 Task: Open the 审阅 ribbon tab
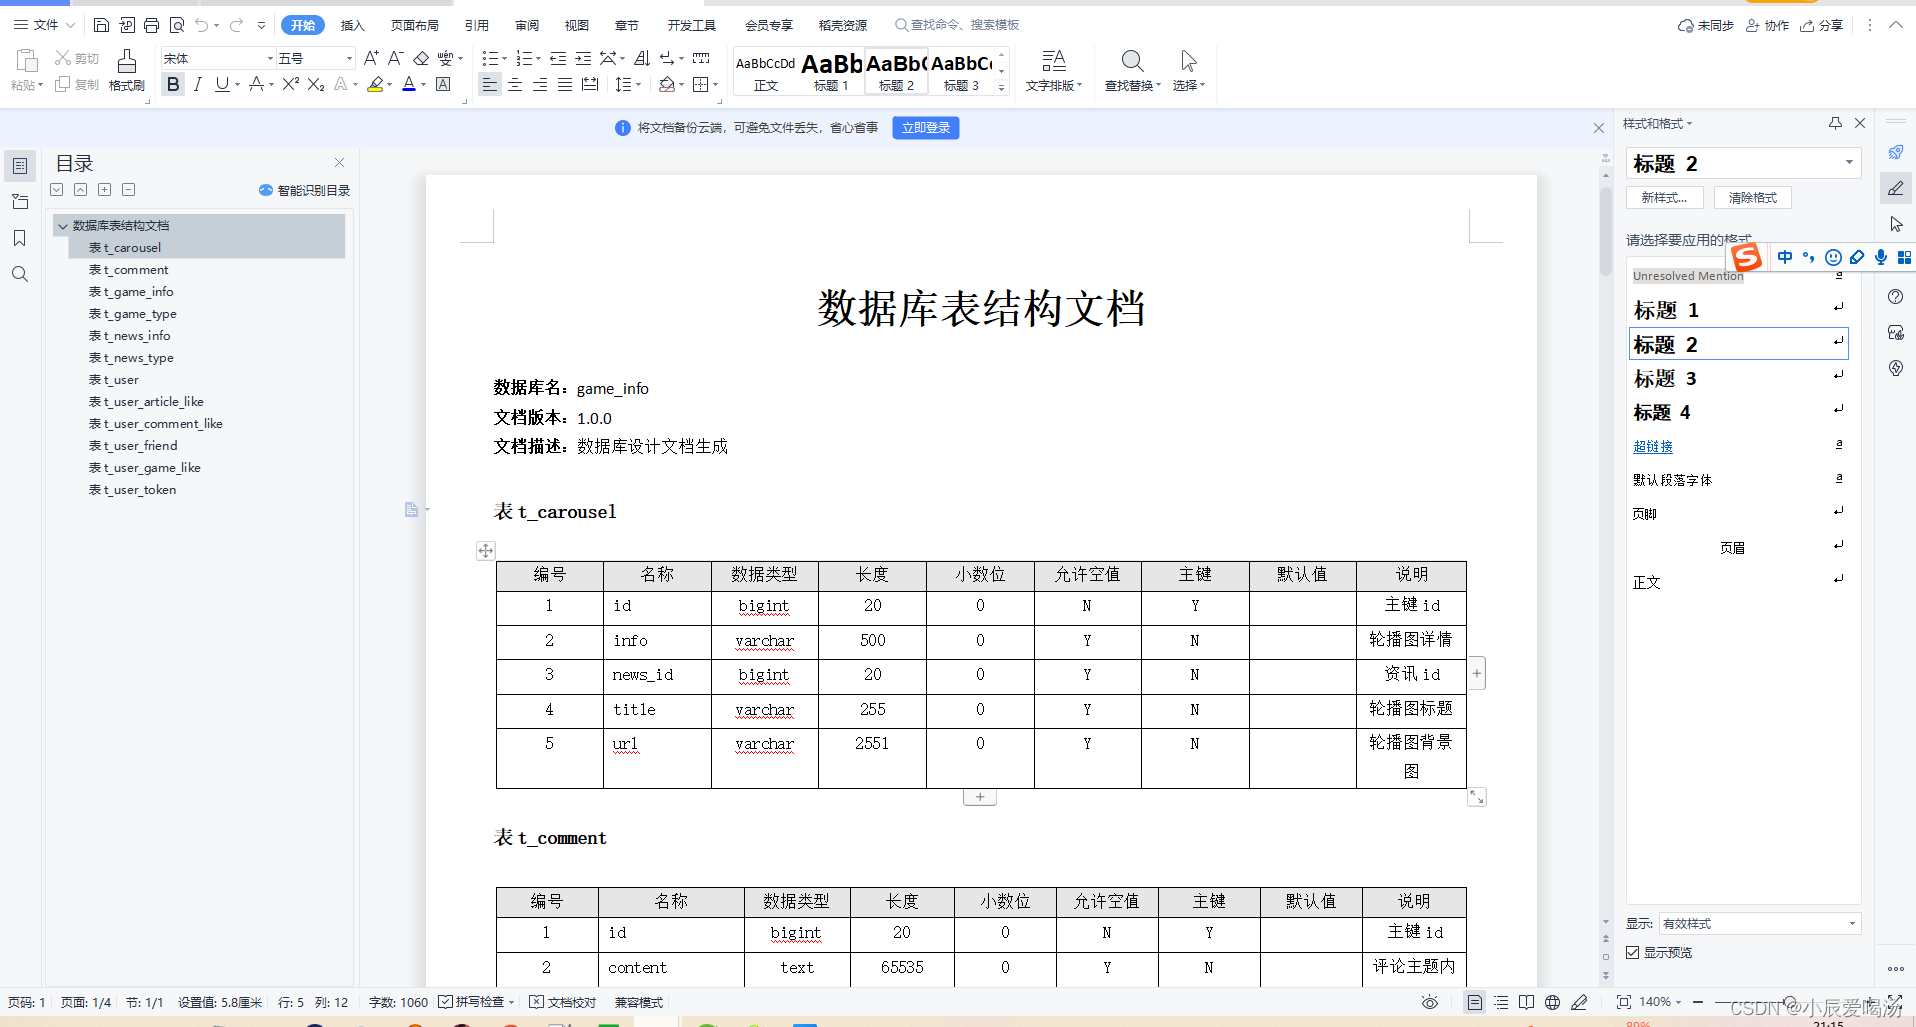(527, 25)
